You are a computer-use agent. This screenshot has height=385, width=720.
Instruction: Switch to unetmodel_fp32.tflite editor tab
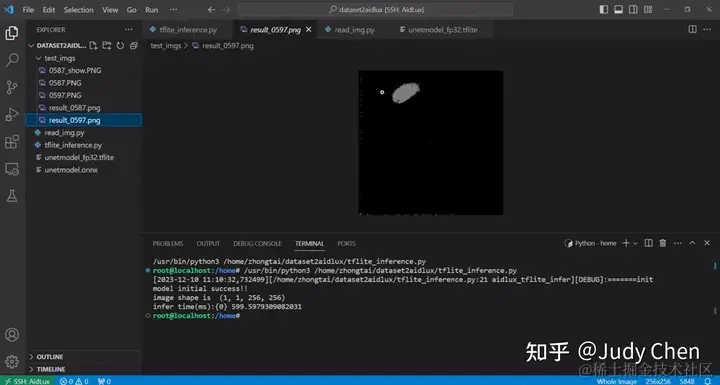pyautogui.click(x=442, y=29)
